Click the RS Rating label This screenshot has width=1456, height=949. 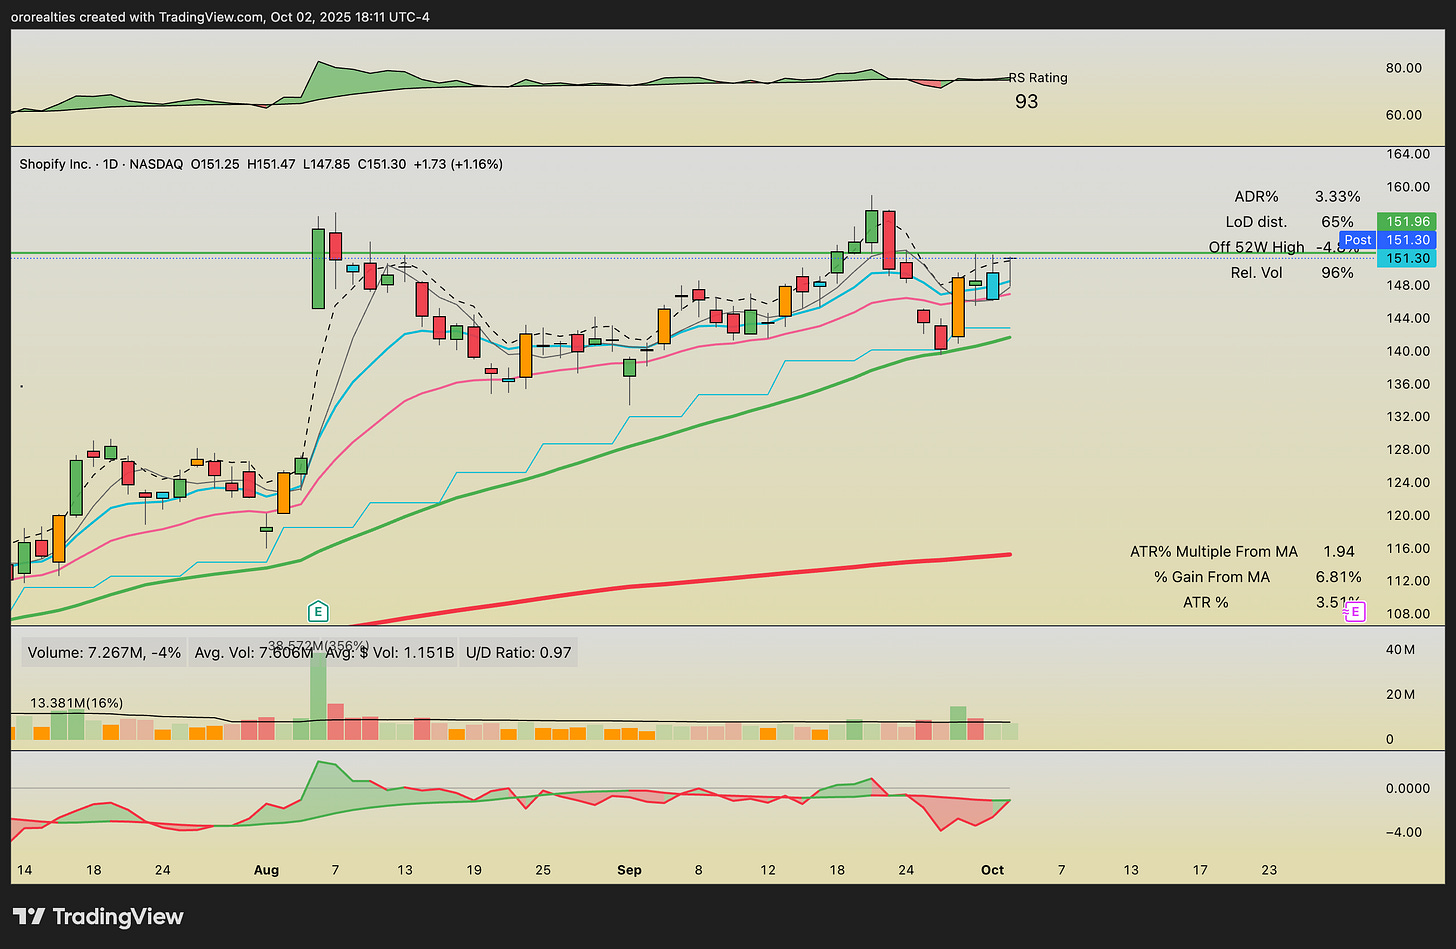1038,78
